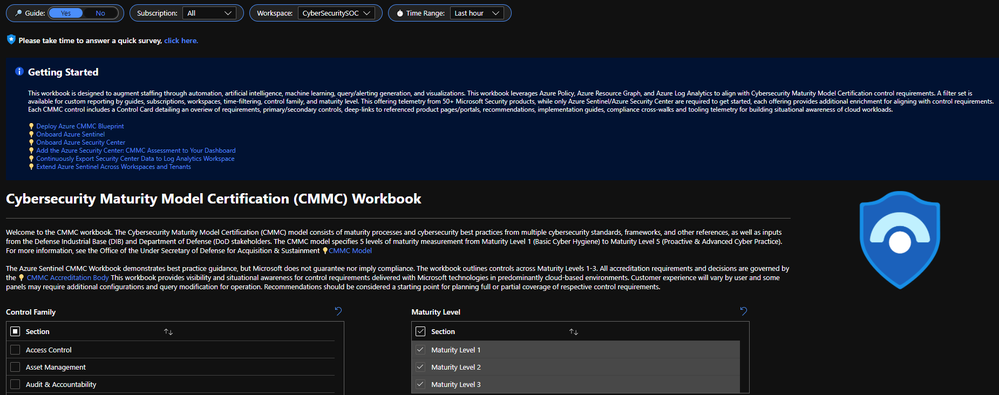Sort Maturity Level by Section column
The image size is (999, 395).
[573, 332]
